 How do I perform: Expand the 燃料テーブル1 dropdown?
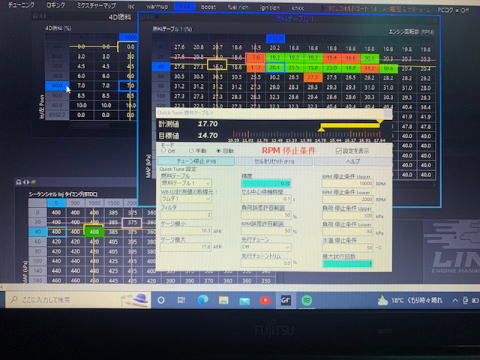(186, 183)
